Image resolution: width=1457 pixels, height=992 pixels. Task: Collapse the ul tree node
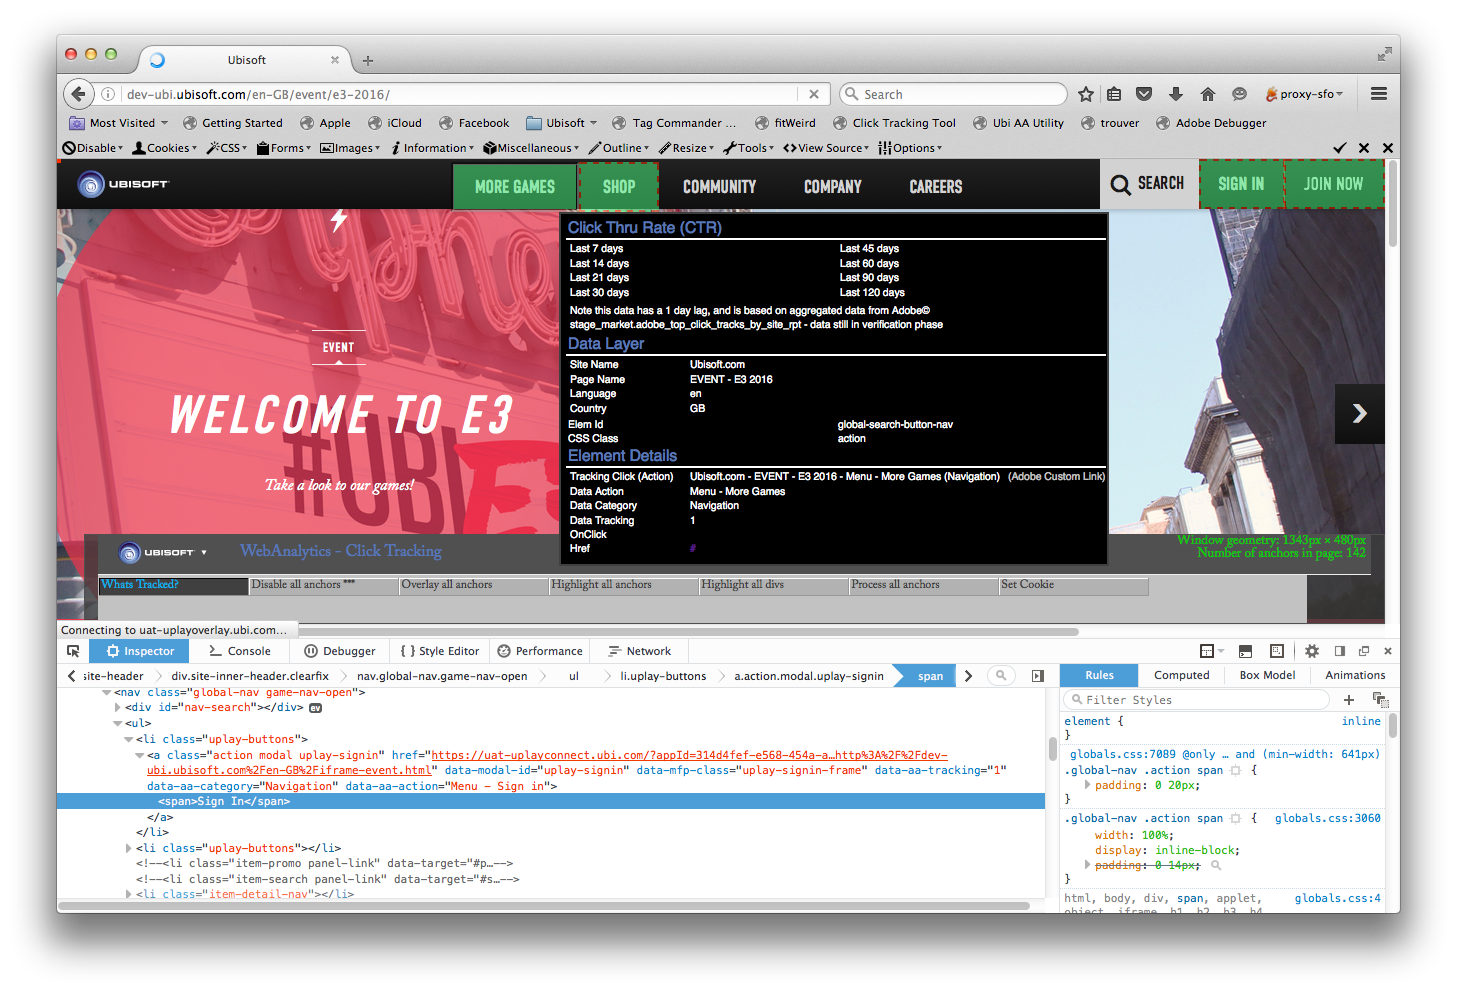pos(118,723)
